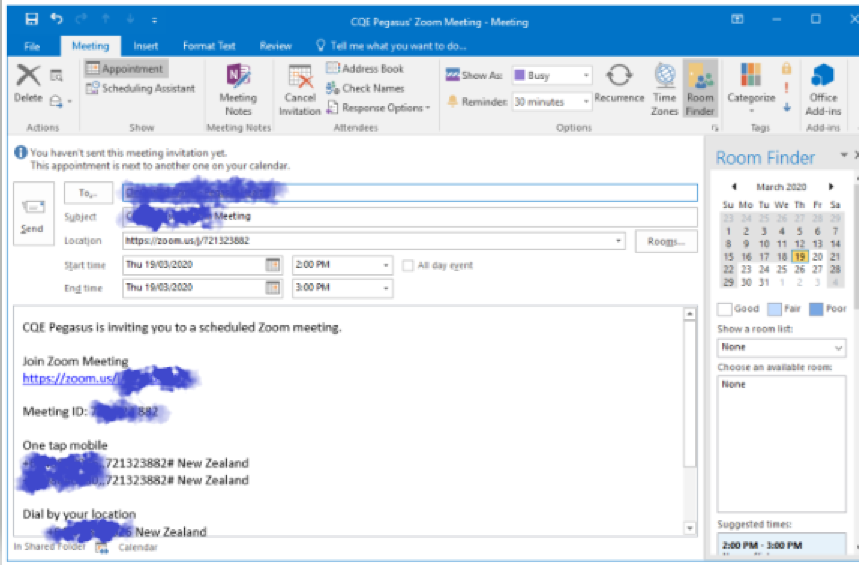Switch to the Insert ribbon tab
The width and height of the screenshot is (859, 565).
pos(146,46)
